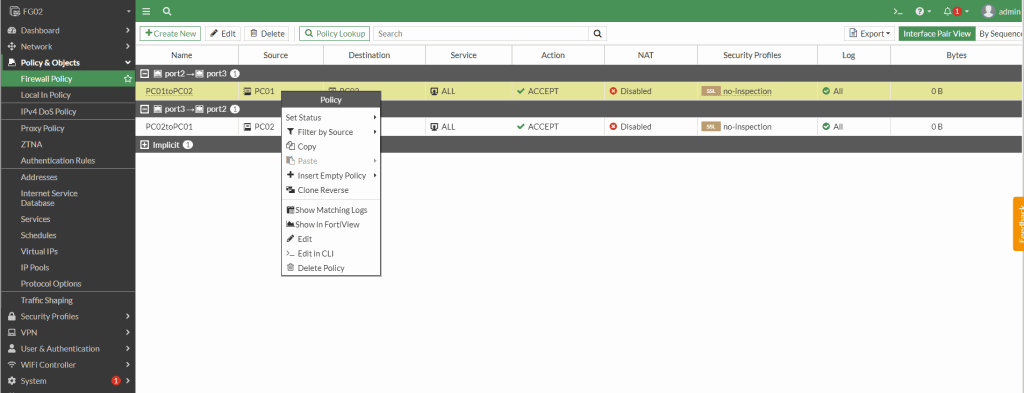This screenshot has width=1024, height=393.
Task: Choose Edit in CLI
Action: [331, 253]
